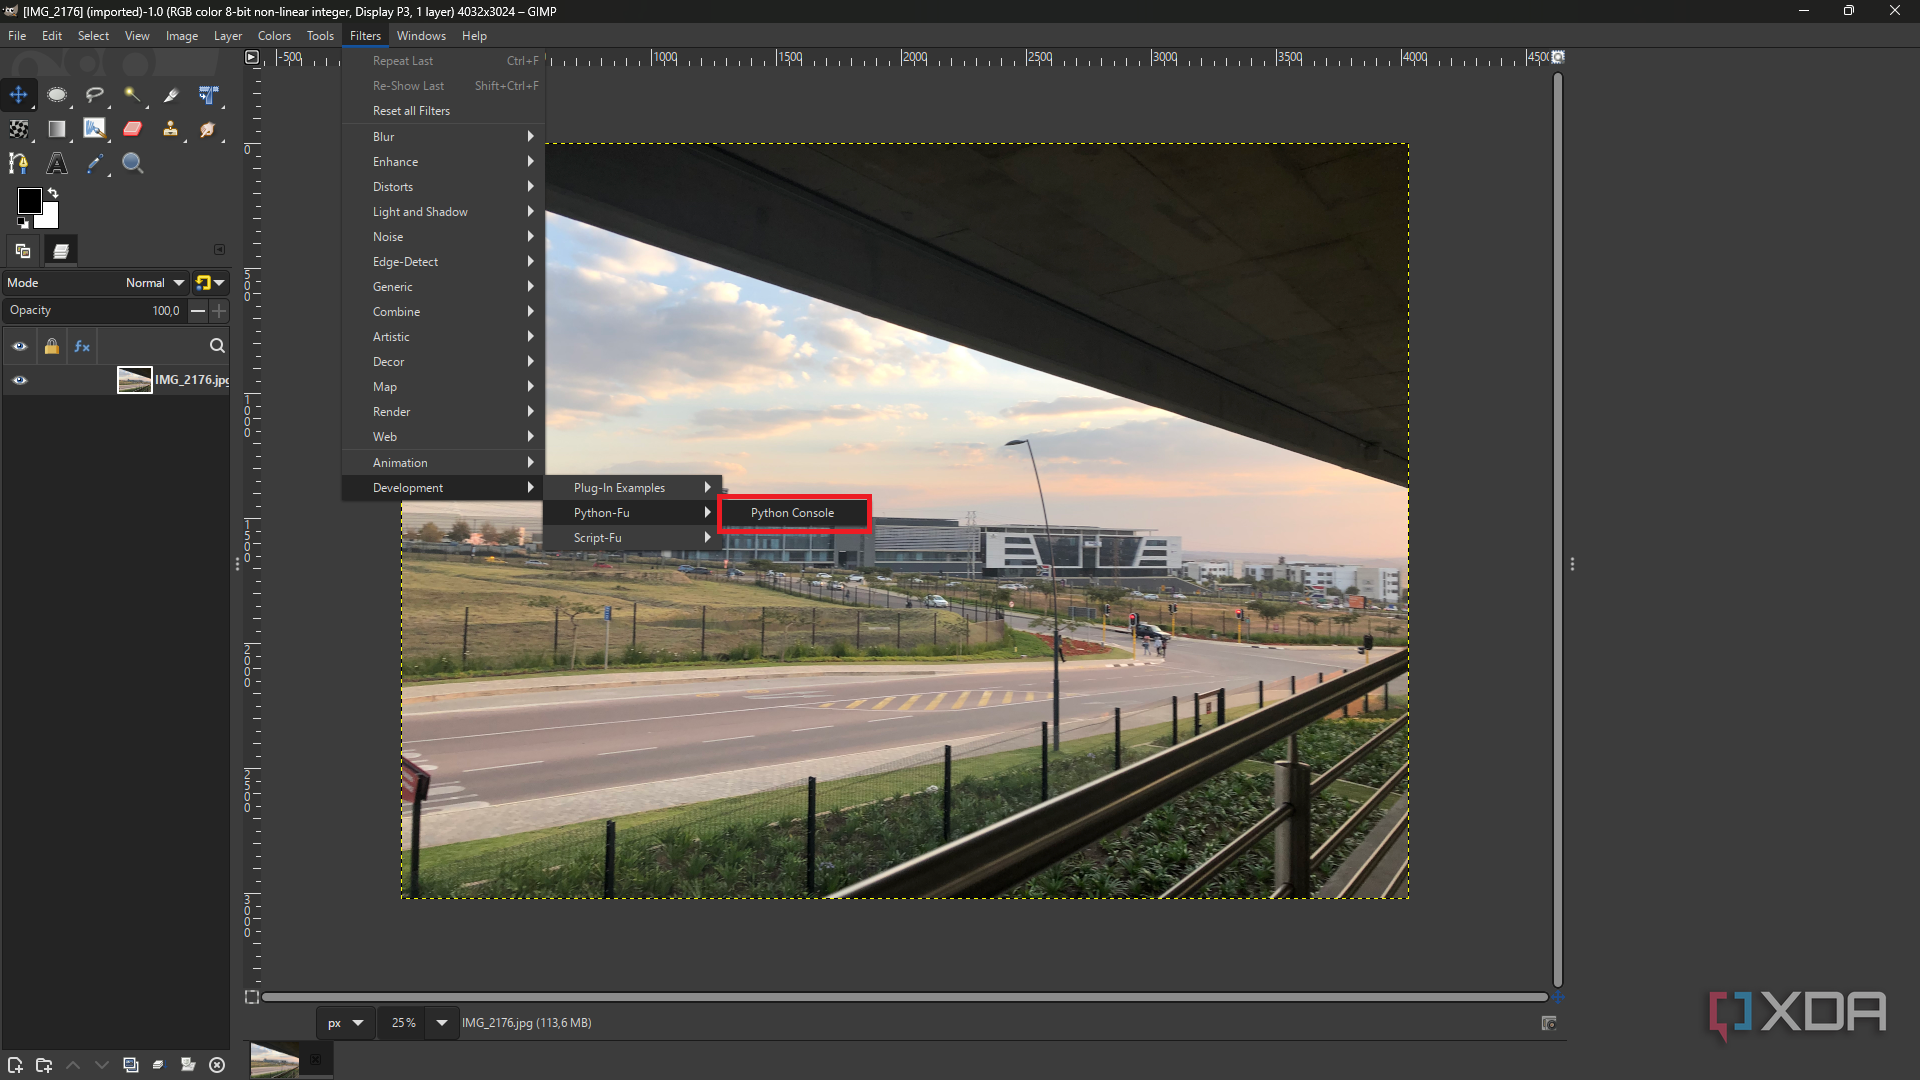Create a new layer

[x=15, y=1065]
